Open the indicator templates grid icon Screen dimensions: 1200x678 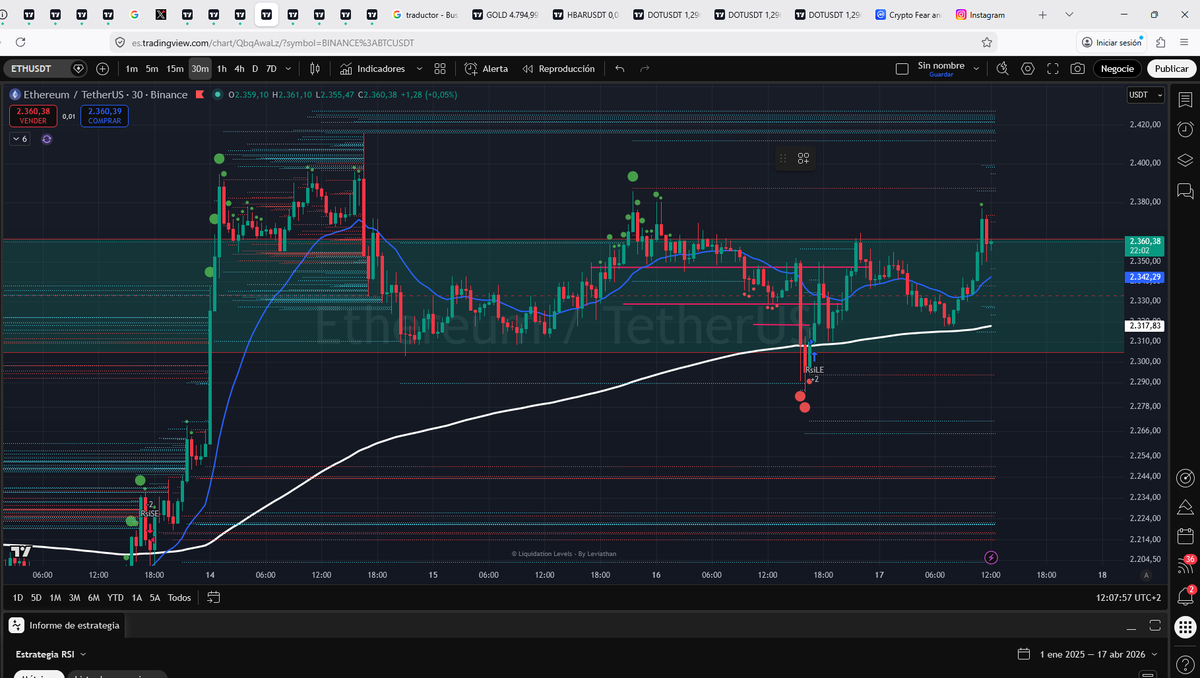pos(440,69)
